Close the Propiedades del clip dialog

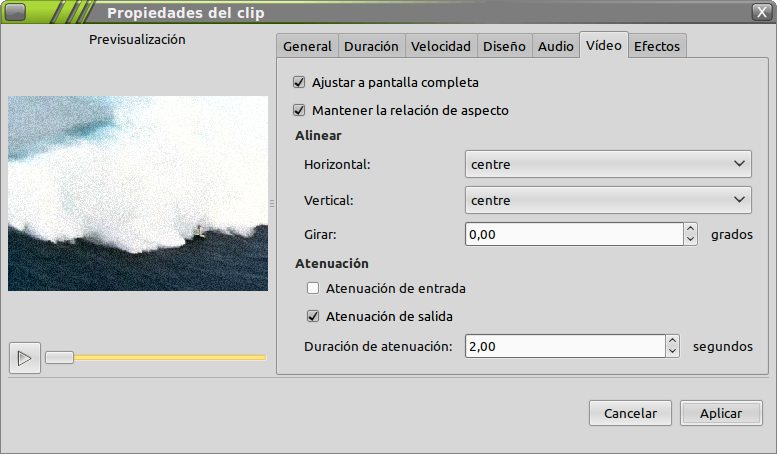point(762,12)
